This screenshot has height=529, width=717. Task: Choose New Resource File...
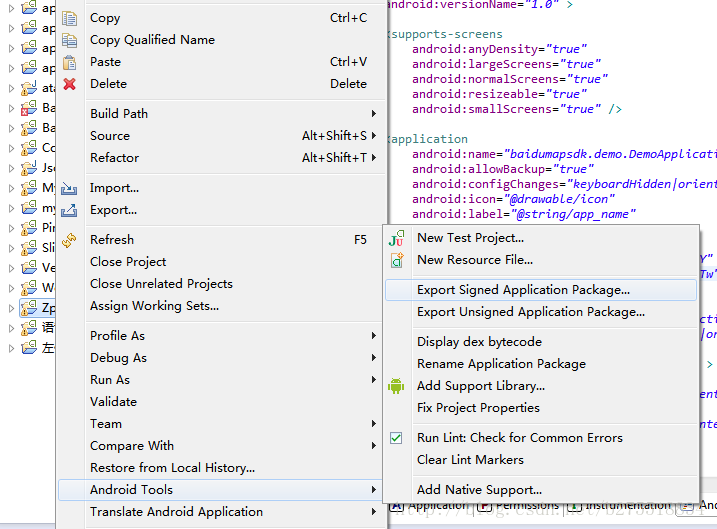[x=541, y=260]
